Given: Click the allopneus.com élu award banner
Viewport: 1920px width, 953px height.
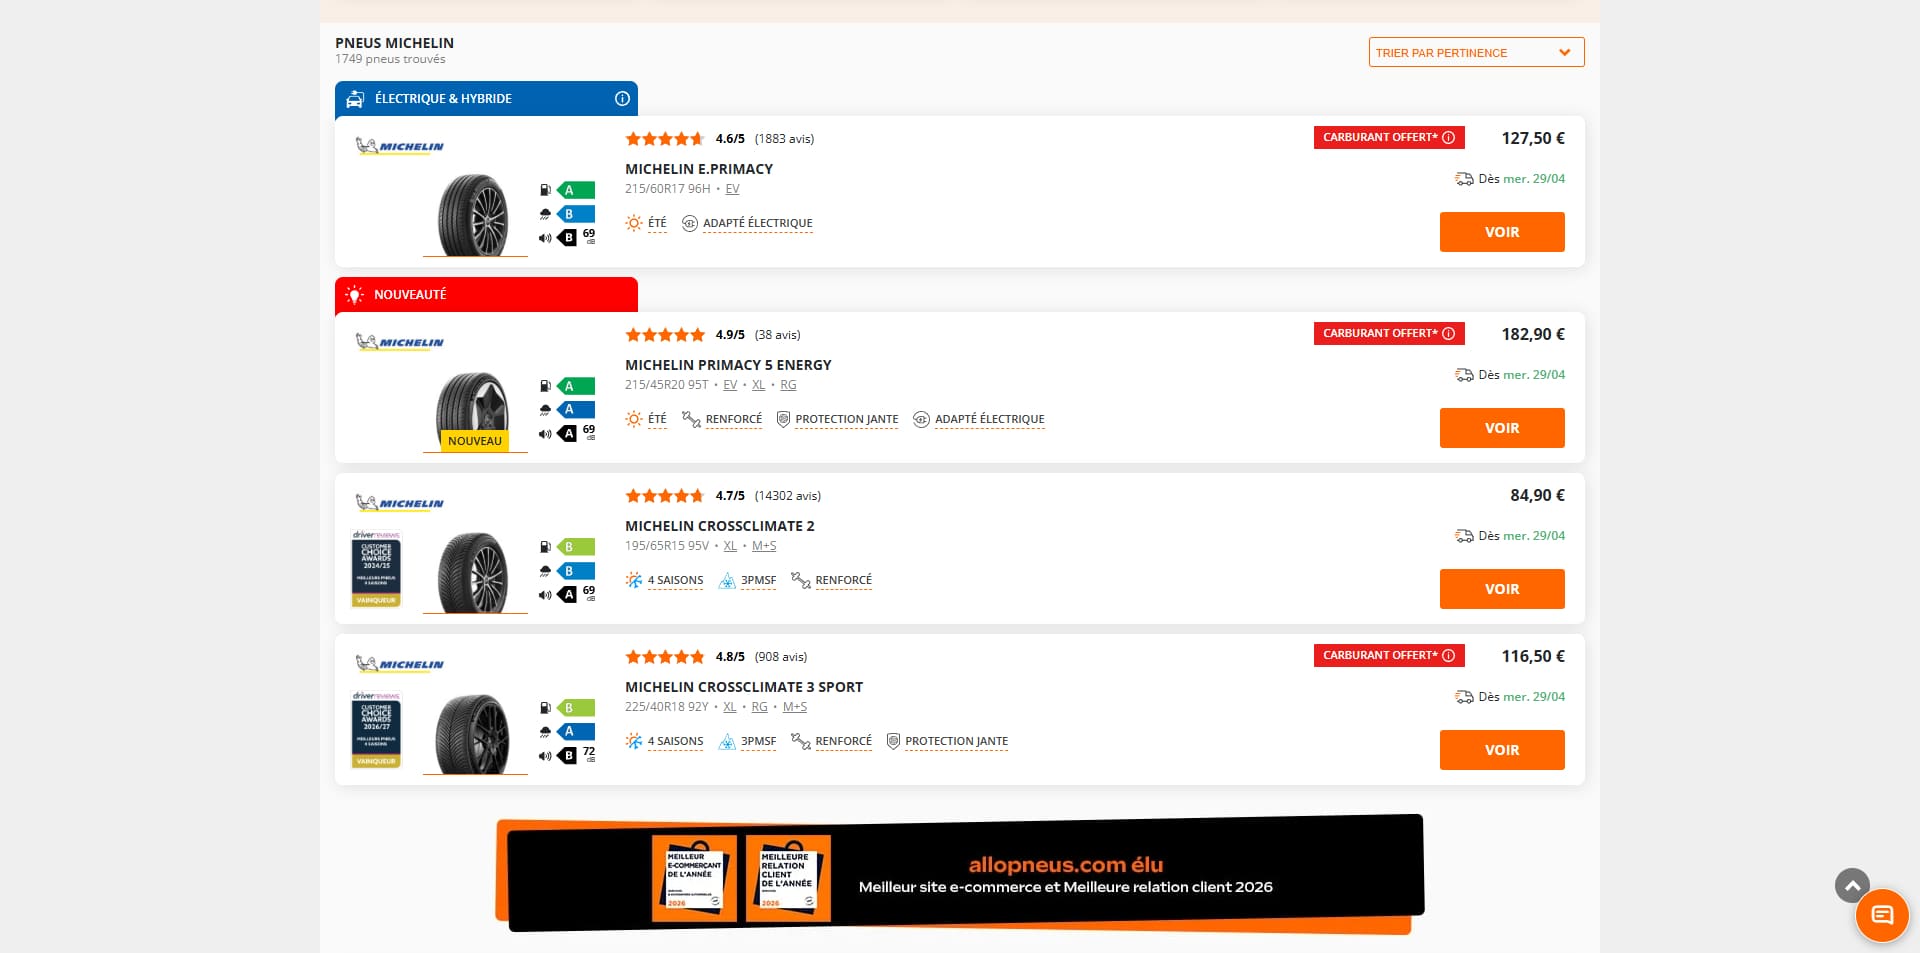Looking at the screenshot, I should 960,875.
